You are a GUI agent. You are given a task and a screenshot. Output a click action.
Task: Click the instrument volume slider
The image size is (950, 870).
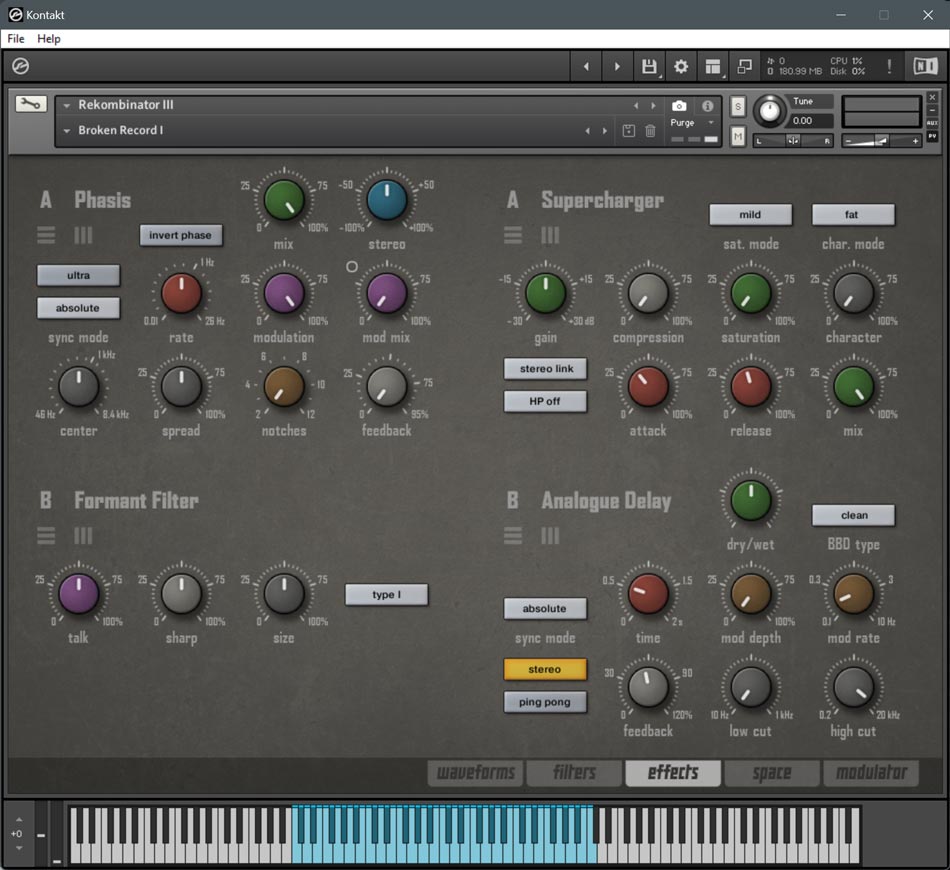pyautogui.click(x=882, y=141)
